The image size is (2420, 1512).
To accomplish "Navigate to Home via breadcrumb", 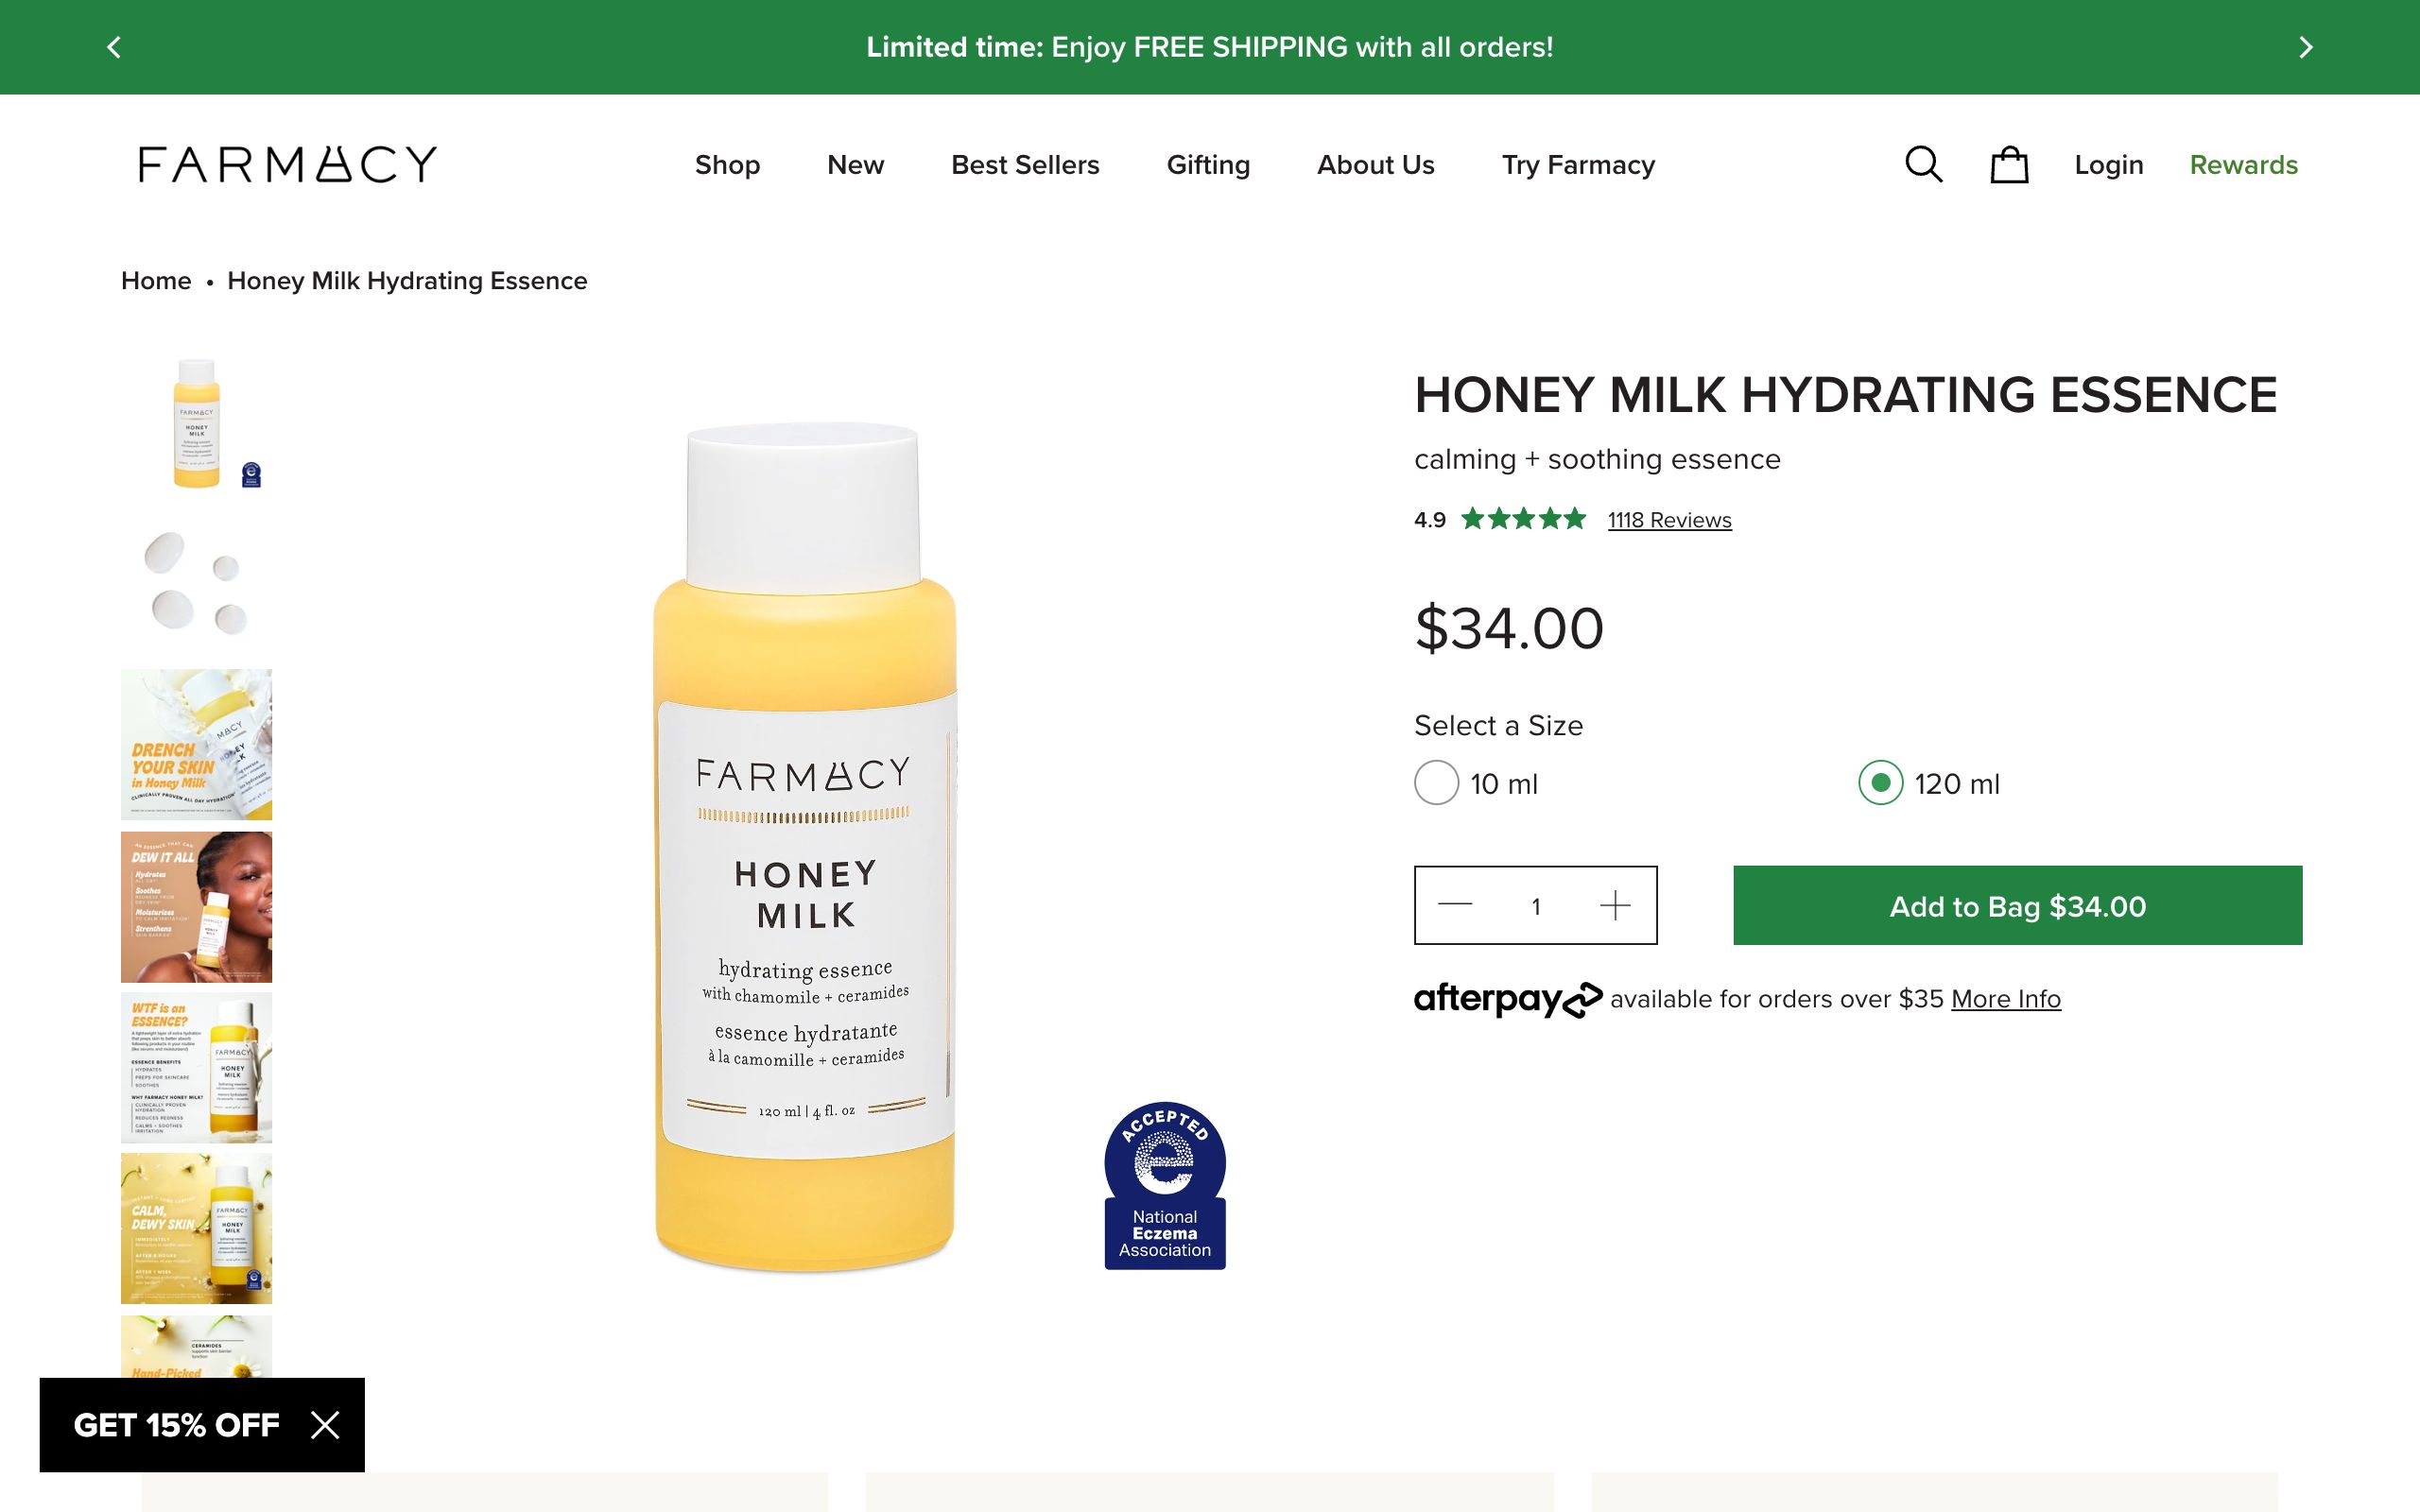I will 156,281.
